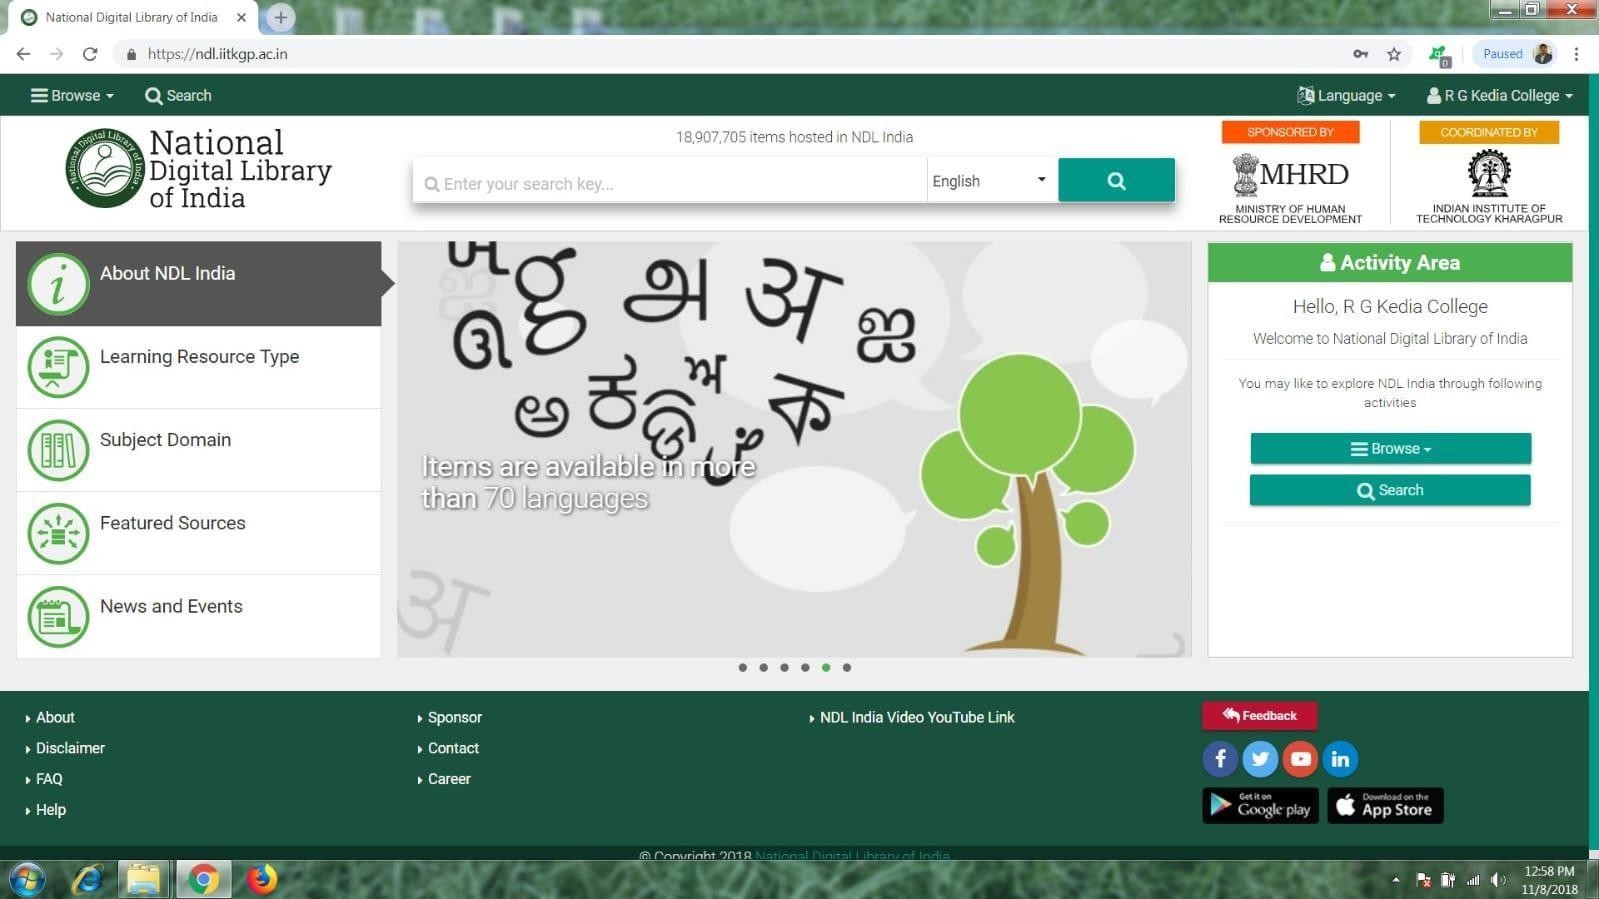Open the Language menu in top bar
This screenshot has height=899, width=1599.
click(1346, 96)
